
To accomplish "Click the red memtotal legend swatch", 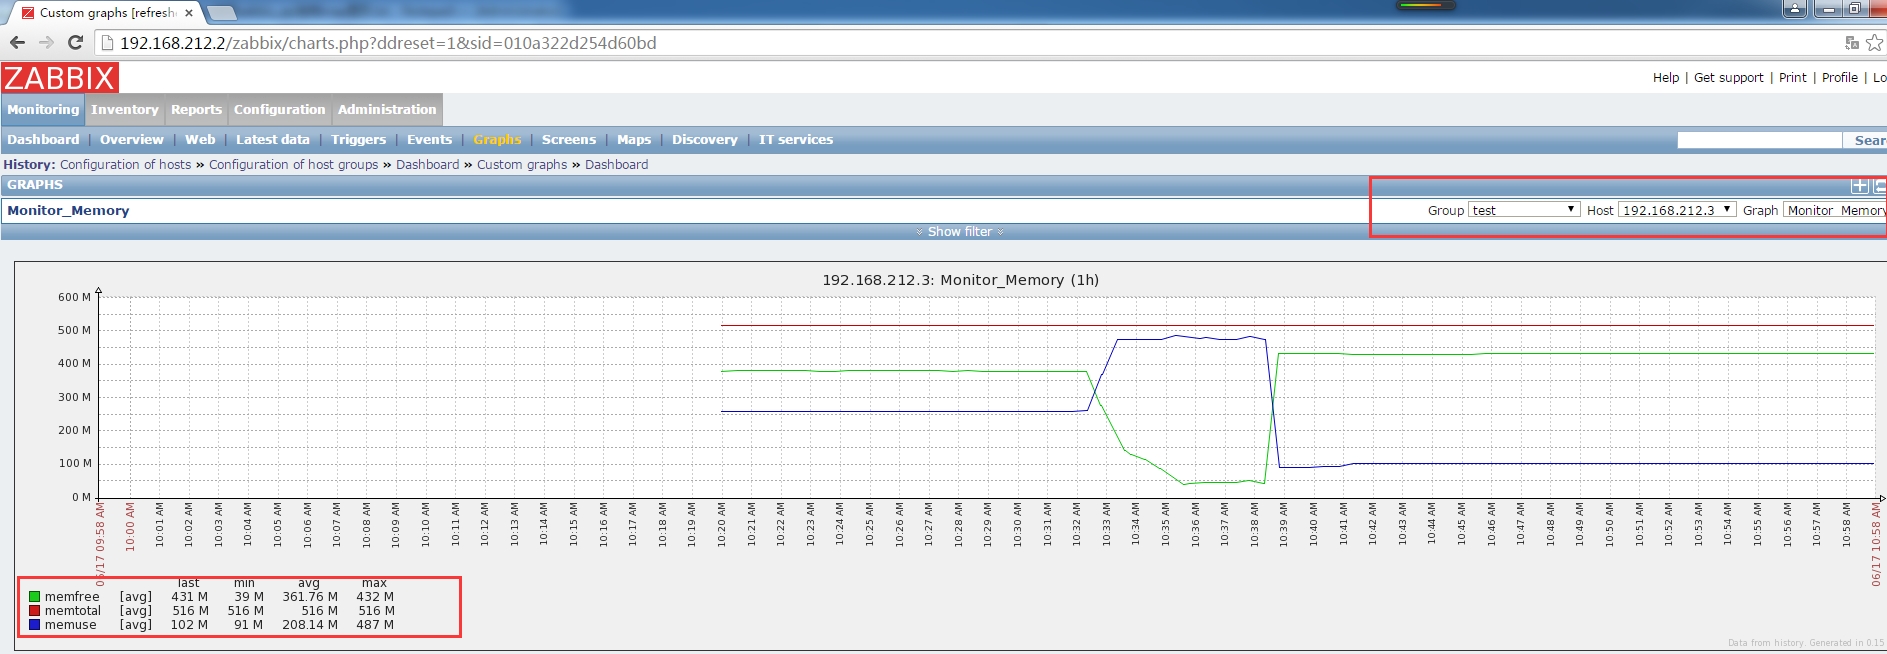I will [35, 611].
